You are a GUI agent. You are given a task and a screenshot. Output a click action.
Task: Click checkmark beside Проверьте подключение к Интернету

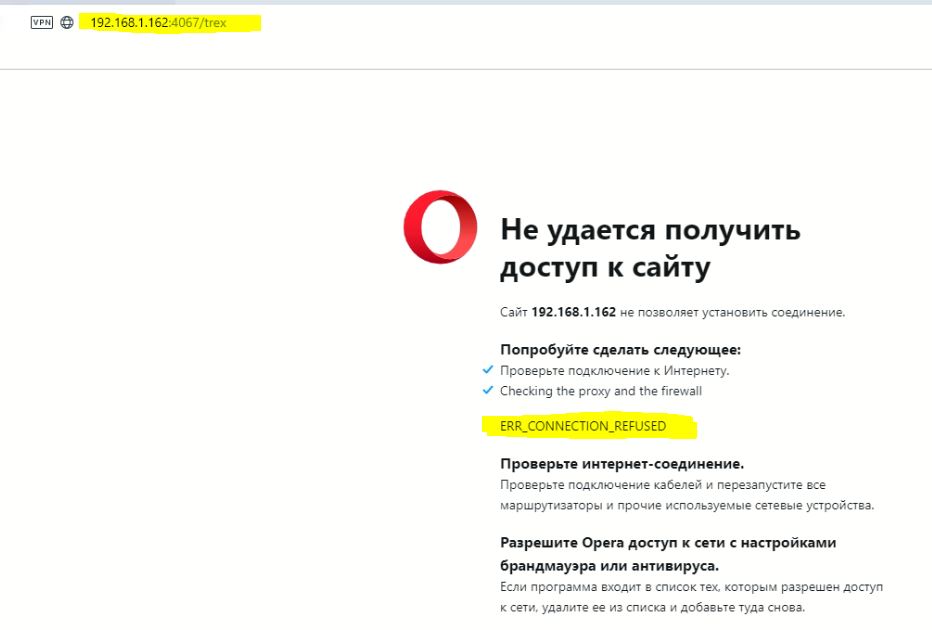point(488,370)
